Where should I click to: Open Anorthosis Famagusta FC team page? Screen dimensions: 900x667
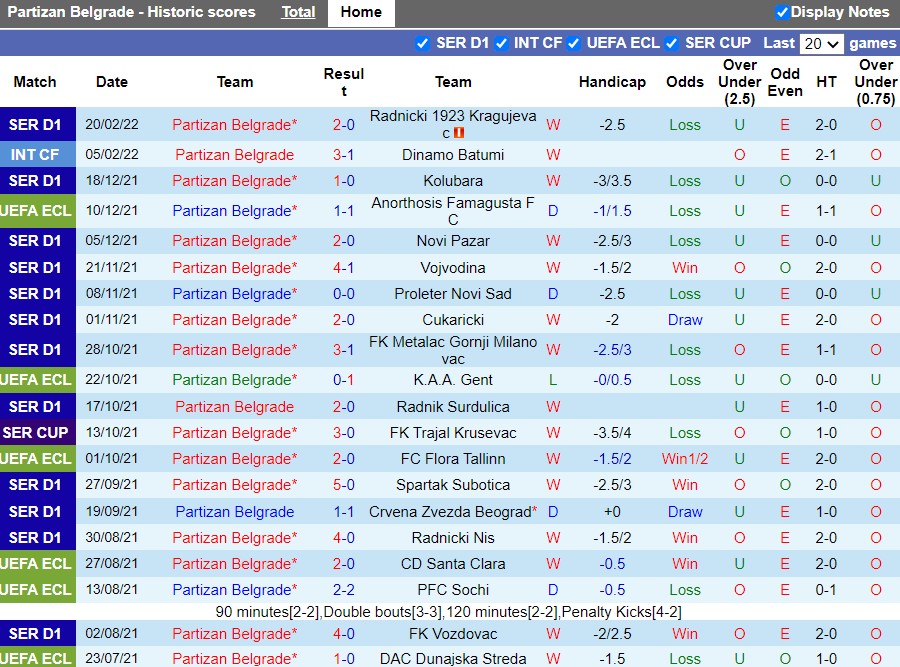pos(453,211)
